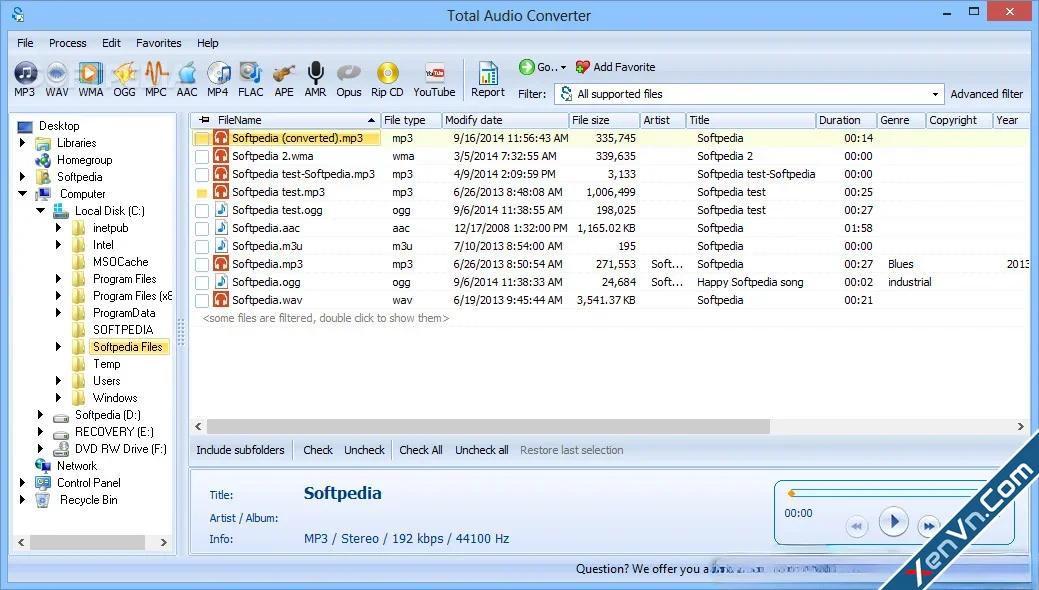Open the Favorites menu
Screen dimensions: 1039x590
(x=159, y=43)
